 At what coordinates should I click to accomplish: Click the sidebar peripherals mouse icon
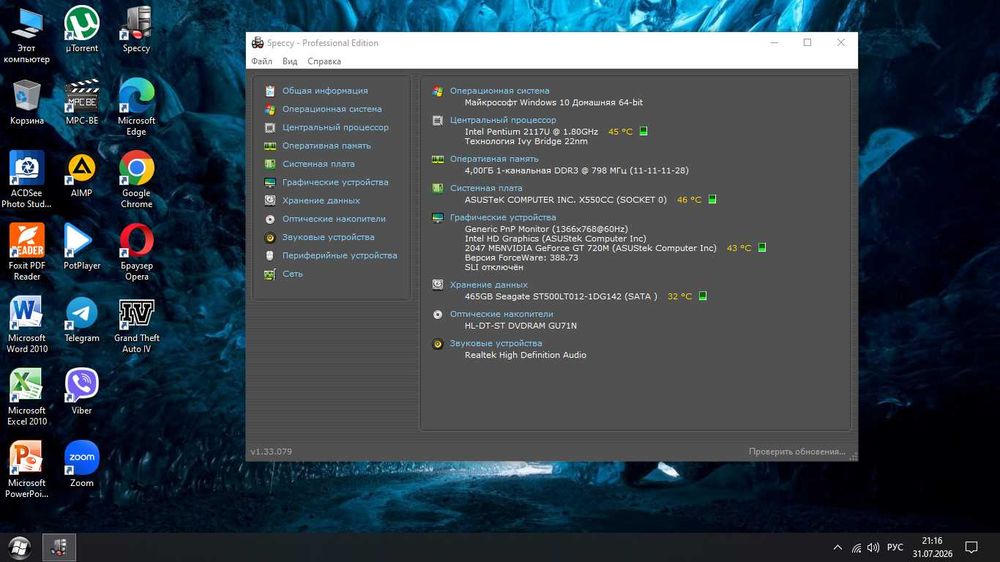tap(270, 255)
